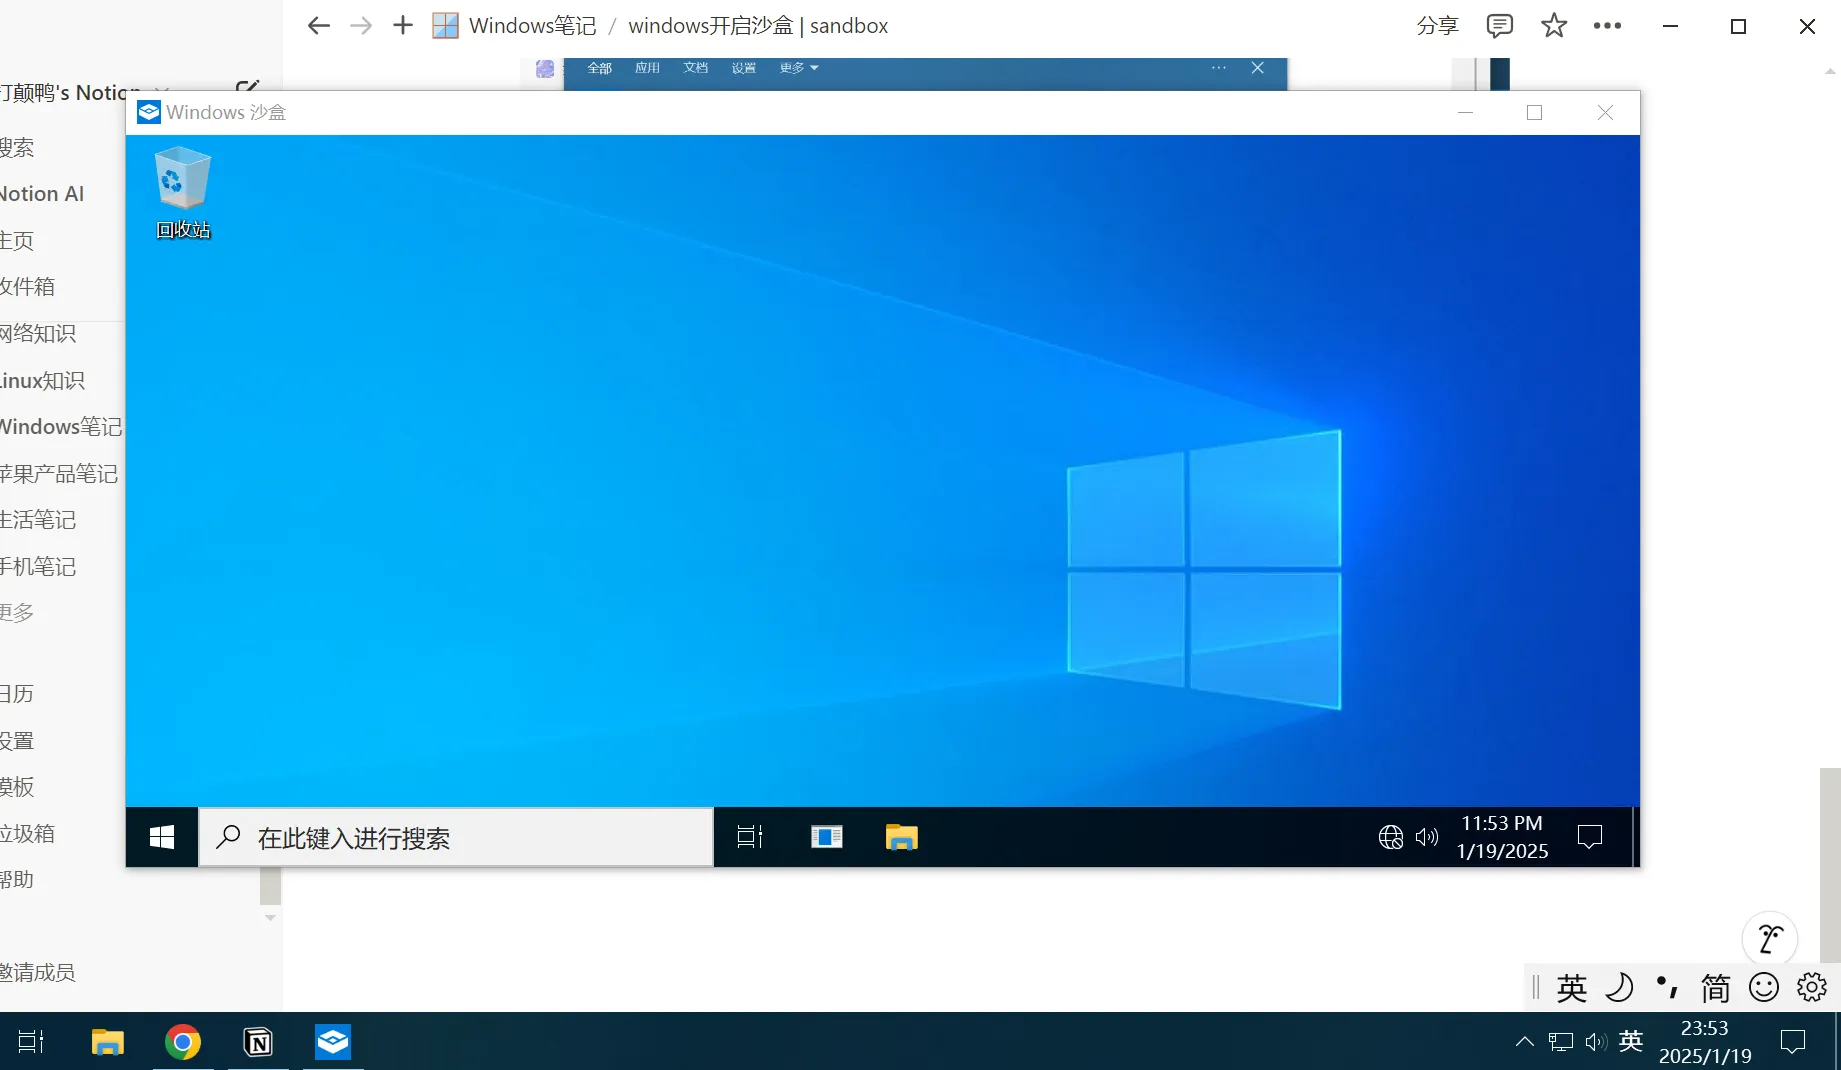Open Notion from the host taskbar

[257, 1042]
